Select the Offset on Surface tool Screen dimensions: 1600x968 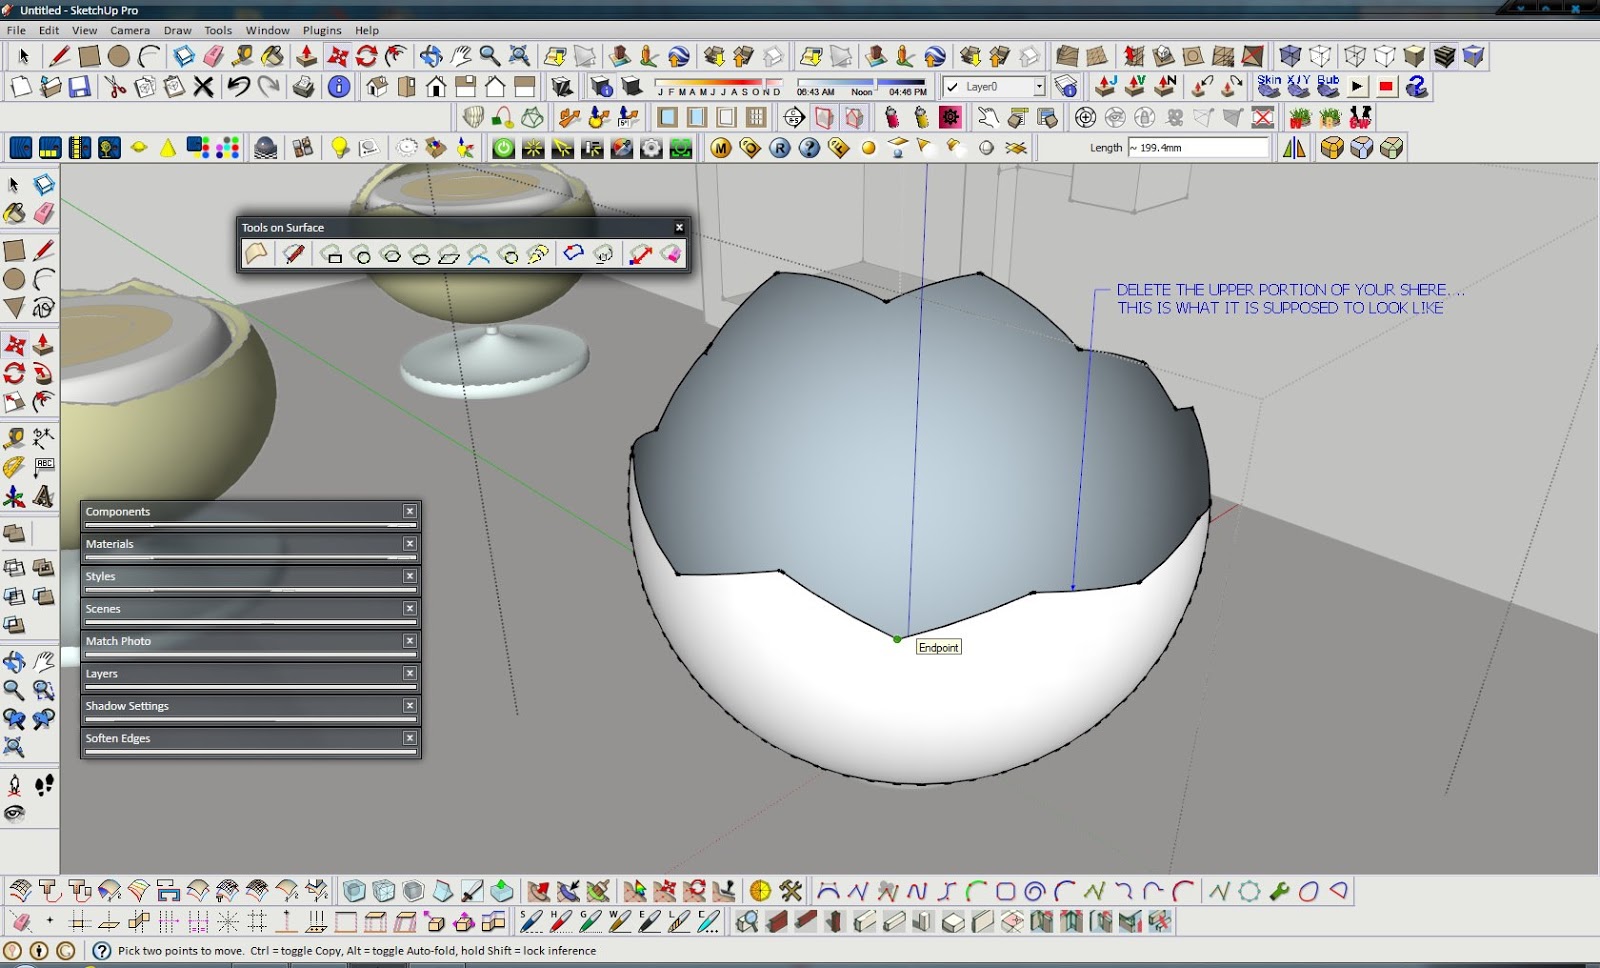(x=572, y=253)
